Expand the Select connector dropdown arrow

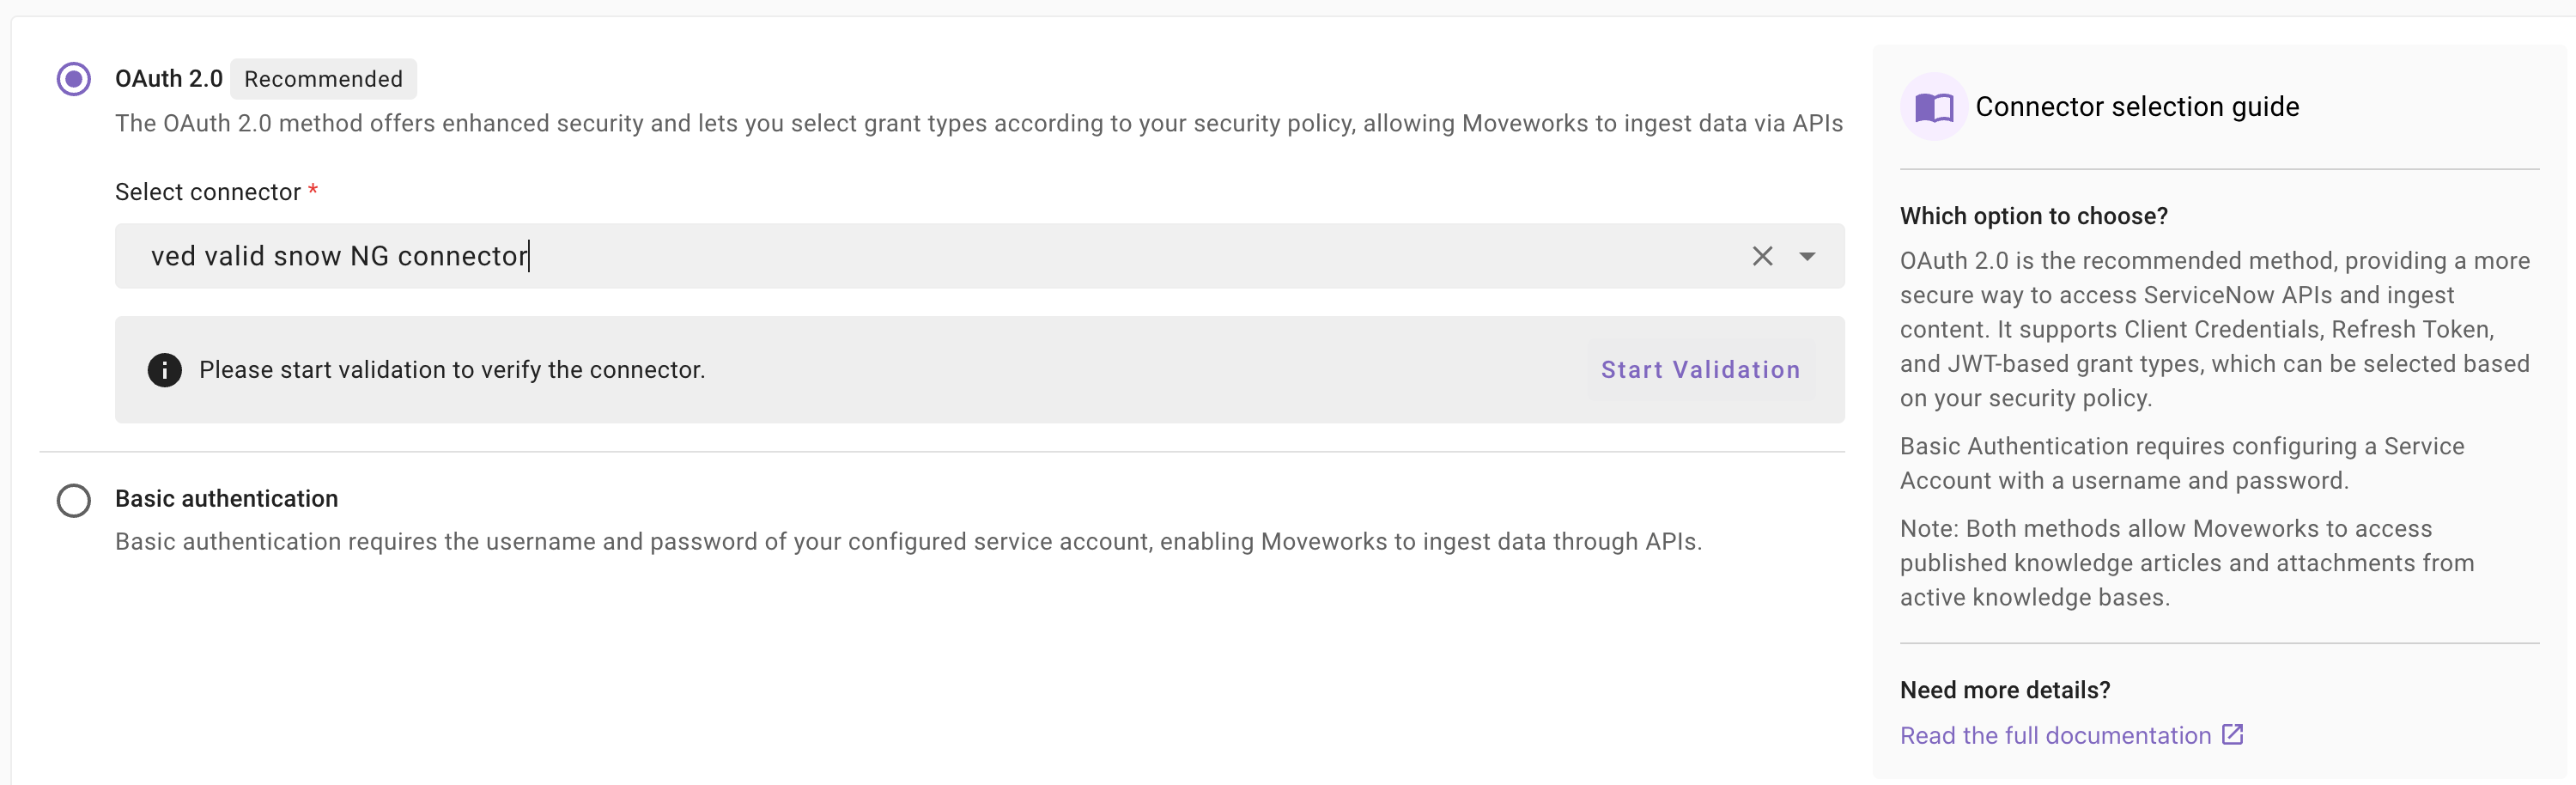(x=1807, y=257)
